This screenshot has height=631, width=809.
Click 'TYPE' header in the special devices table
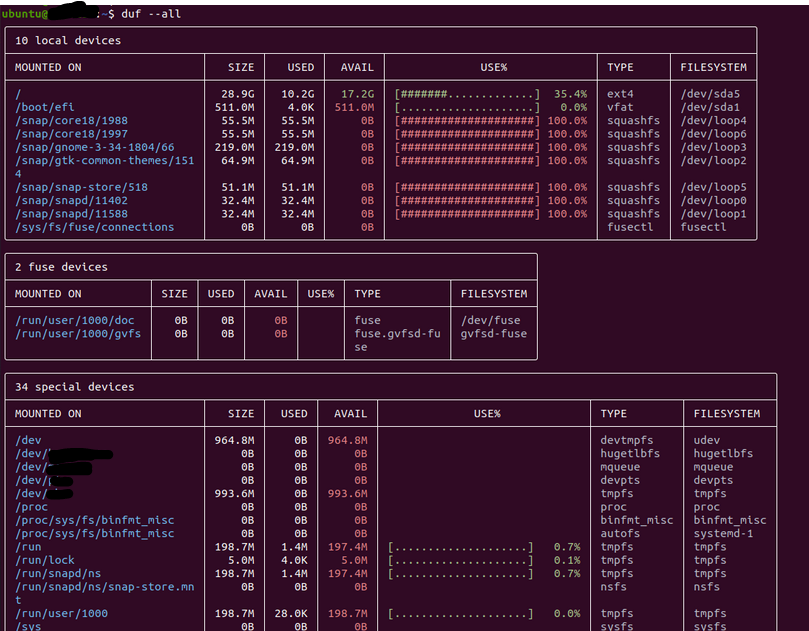[x=613, y=413]
